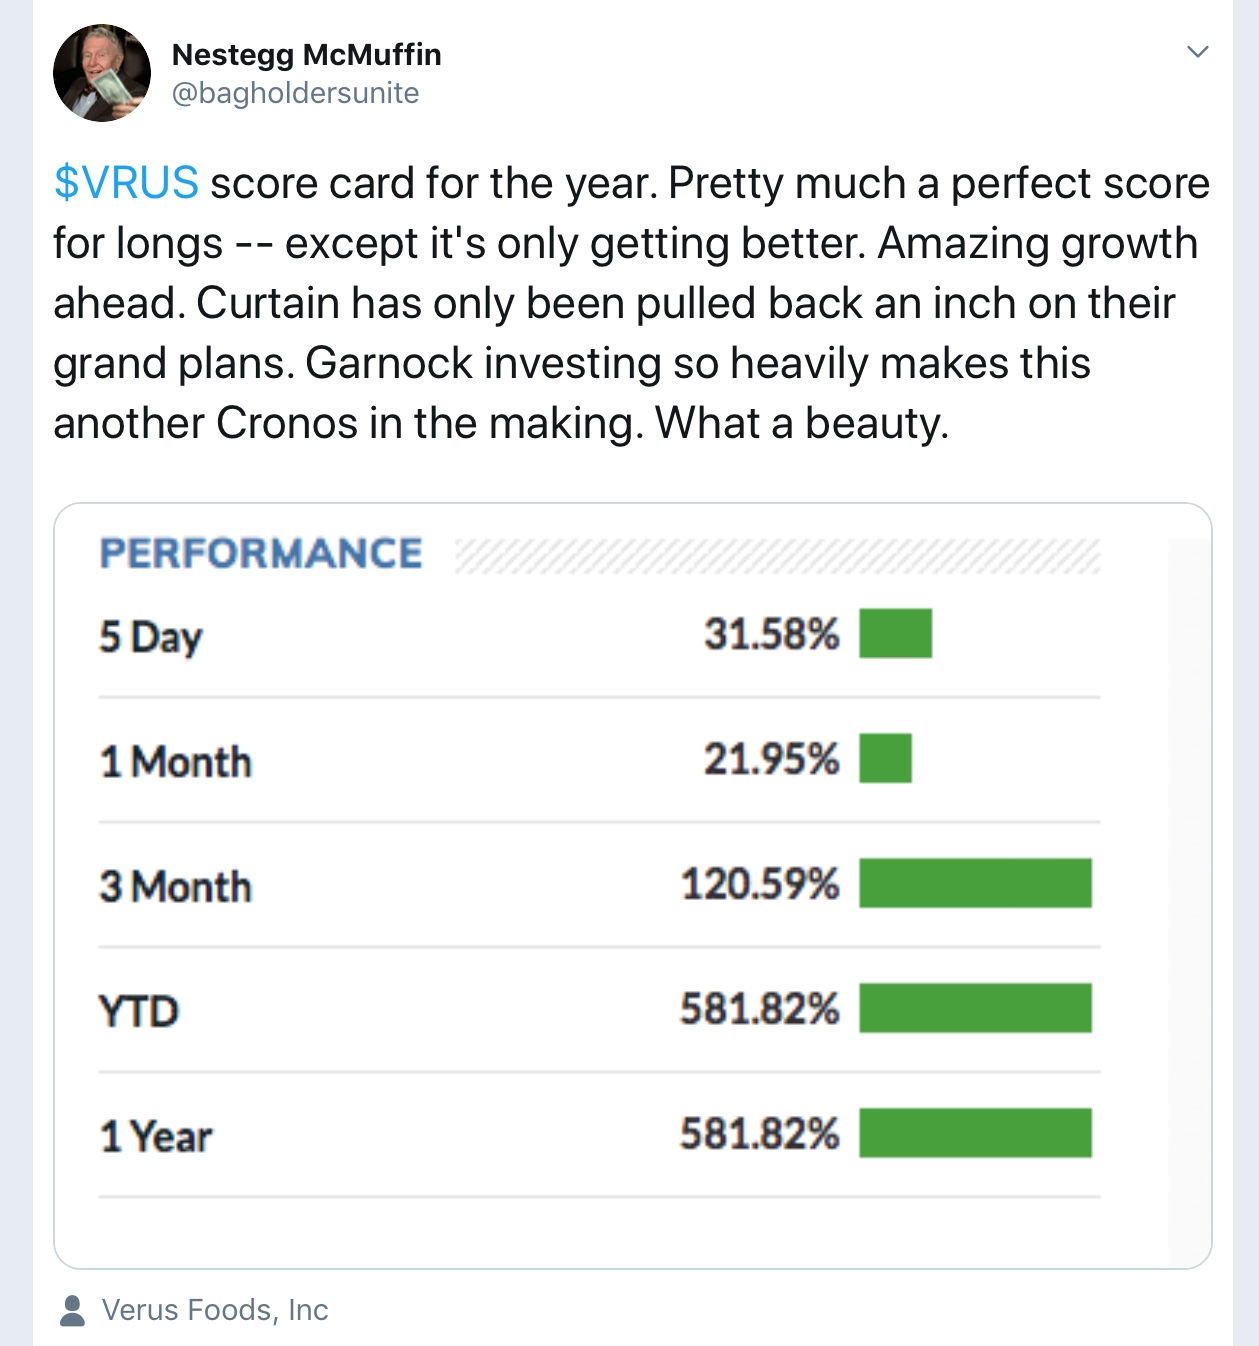Click Nestegg McMuffin profile avatar
The image size is (1259, 1346).
click(x=101, y=74)
